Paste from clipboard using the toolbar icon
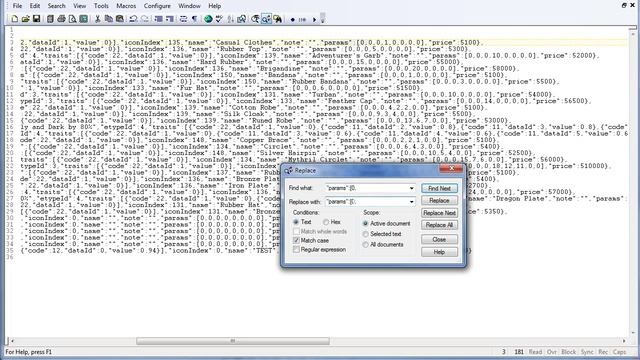Image resolution: width=640 pixels, height=360 pixels. click(120, 19)
